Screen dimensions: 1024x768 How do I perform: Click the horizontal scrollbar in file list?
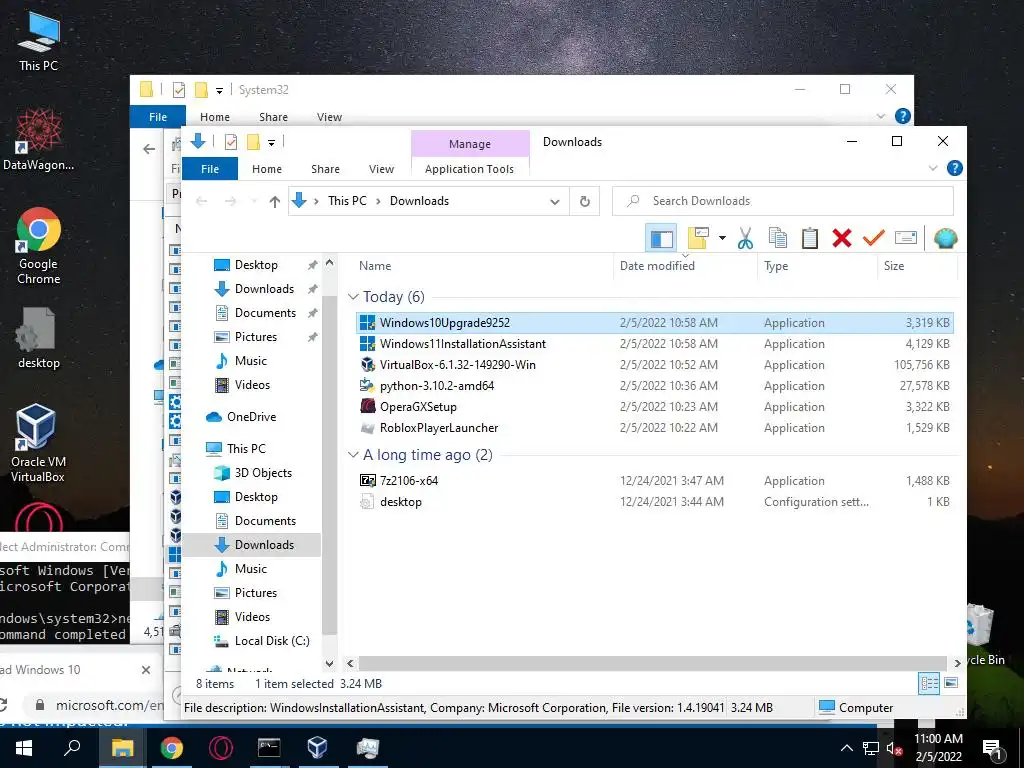pos(652,664)
